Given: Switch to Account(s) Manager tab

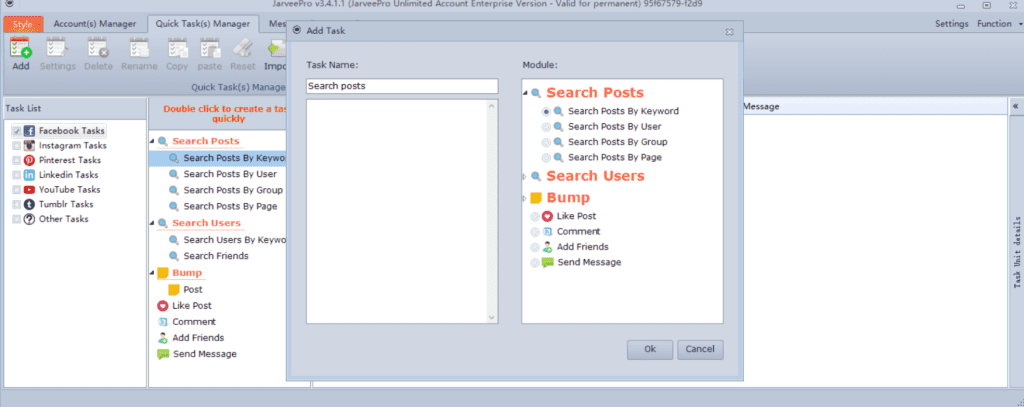Looking at the screenshot, I should click(95, 24).
